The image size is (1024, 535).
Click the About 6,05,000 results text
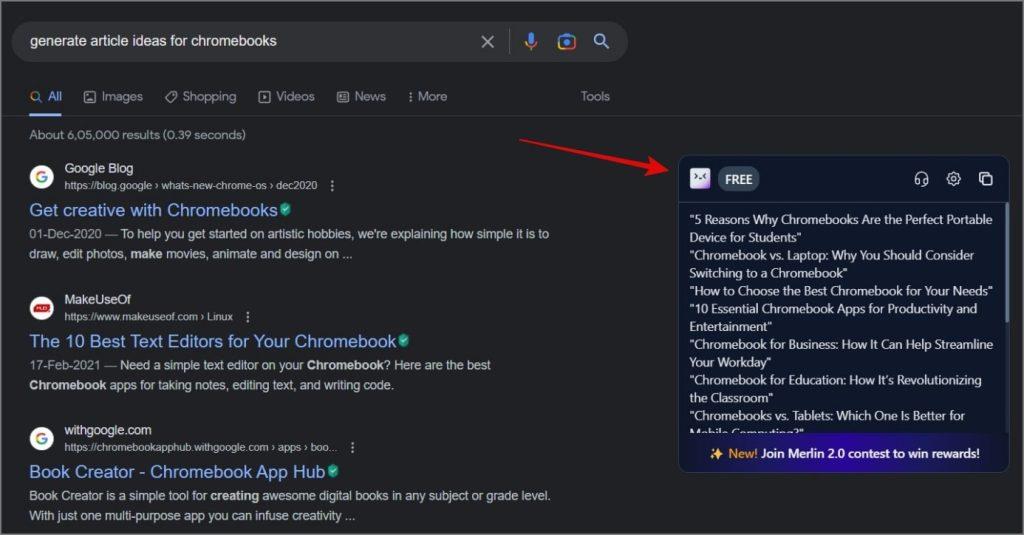137,135
